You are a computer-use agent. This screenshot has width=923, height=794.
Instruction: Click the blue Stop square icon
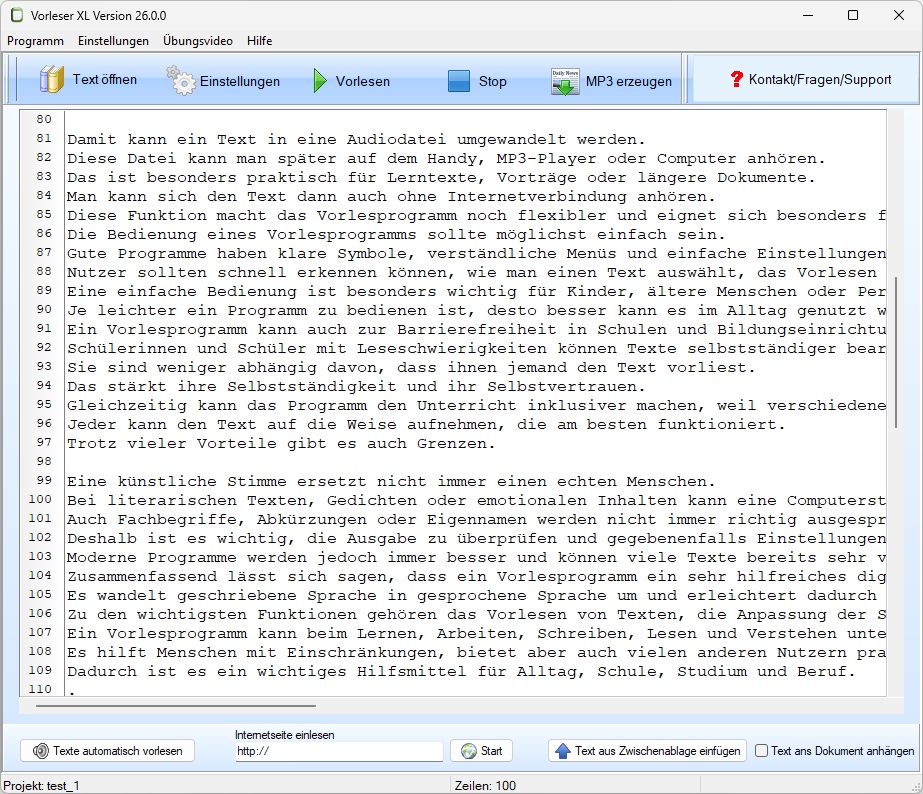pyautogui.click(x=459, y=81)
